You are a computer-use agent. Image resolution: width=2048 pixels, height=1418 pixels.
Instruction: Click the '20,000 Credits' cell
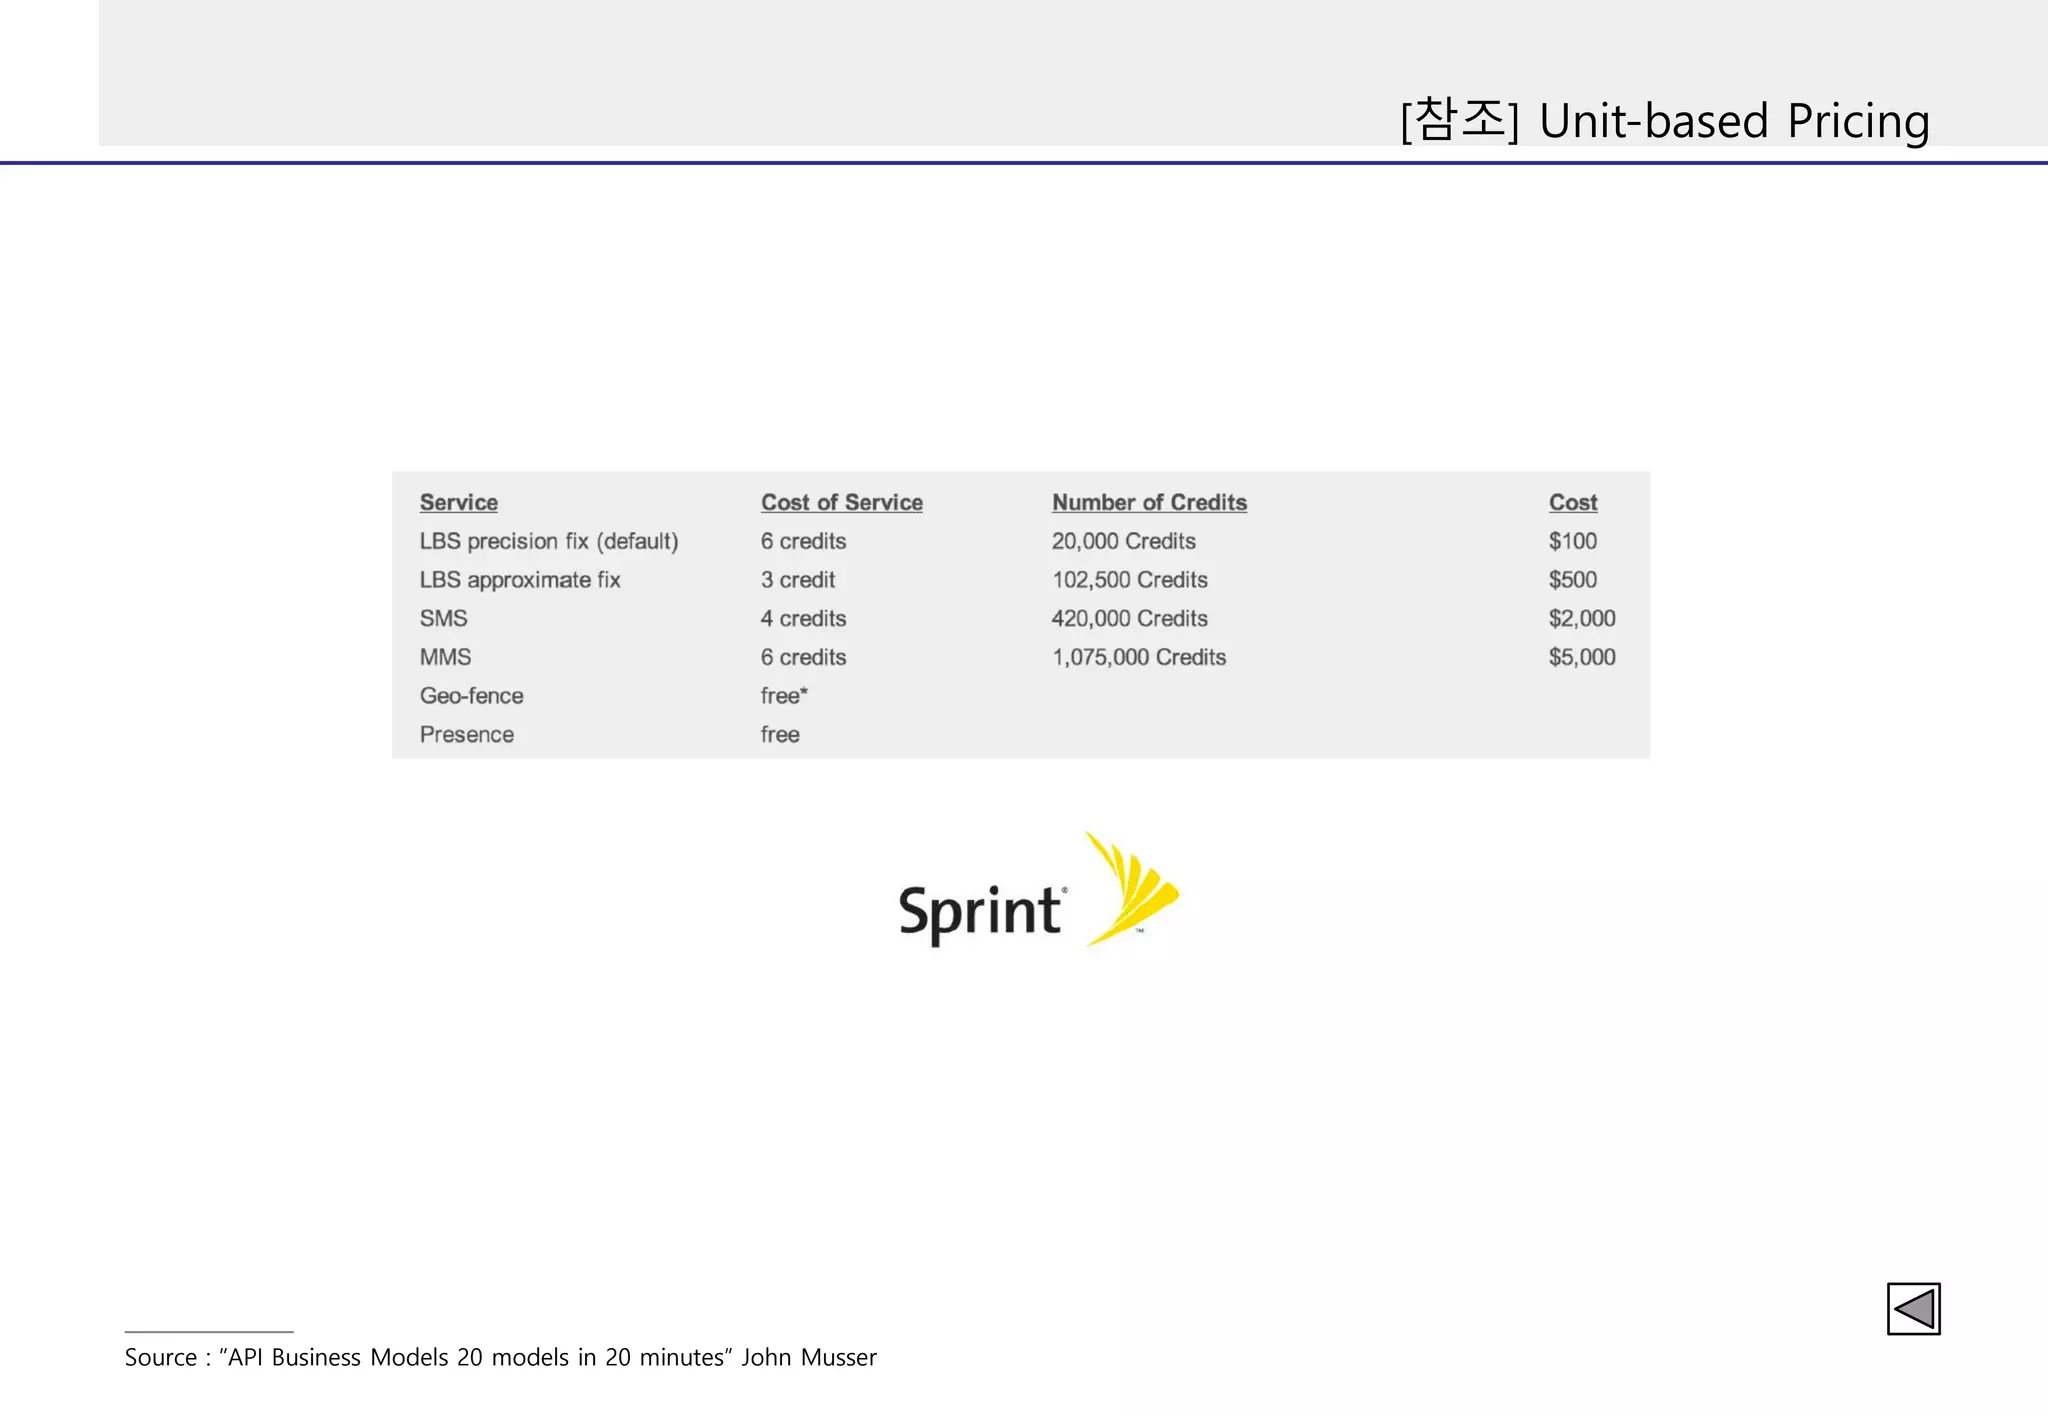[x=1123, y=541]
